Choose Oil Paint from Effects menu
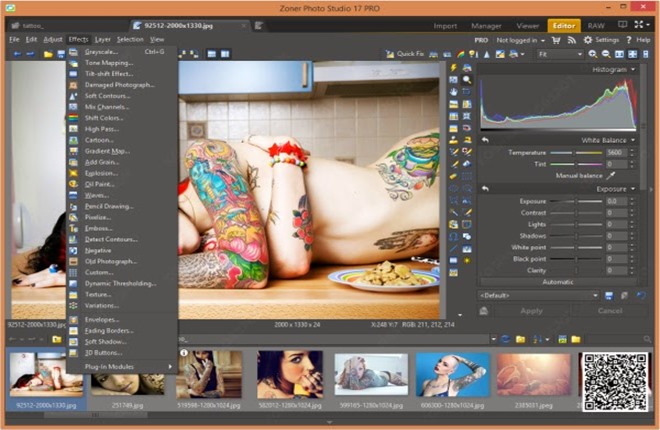 (99, 184)
